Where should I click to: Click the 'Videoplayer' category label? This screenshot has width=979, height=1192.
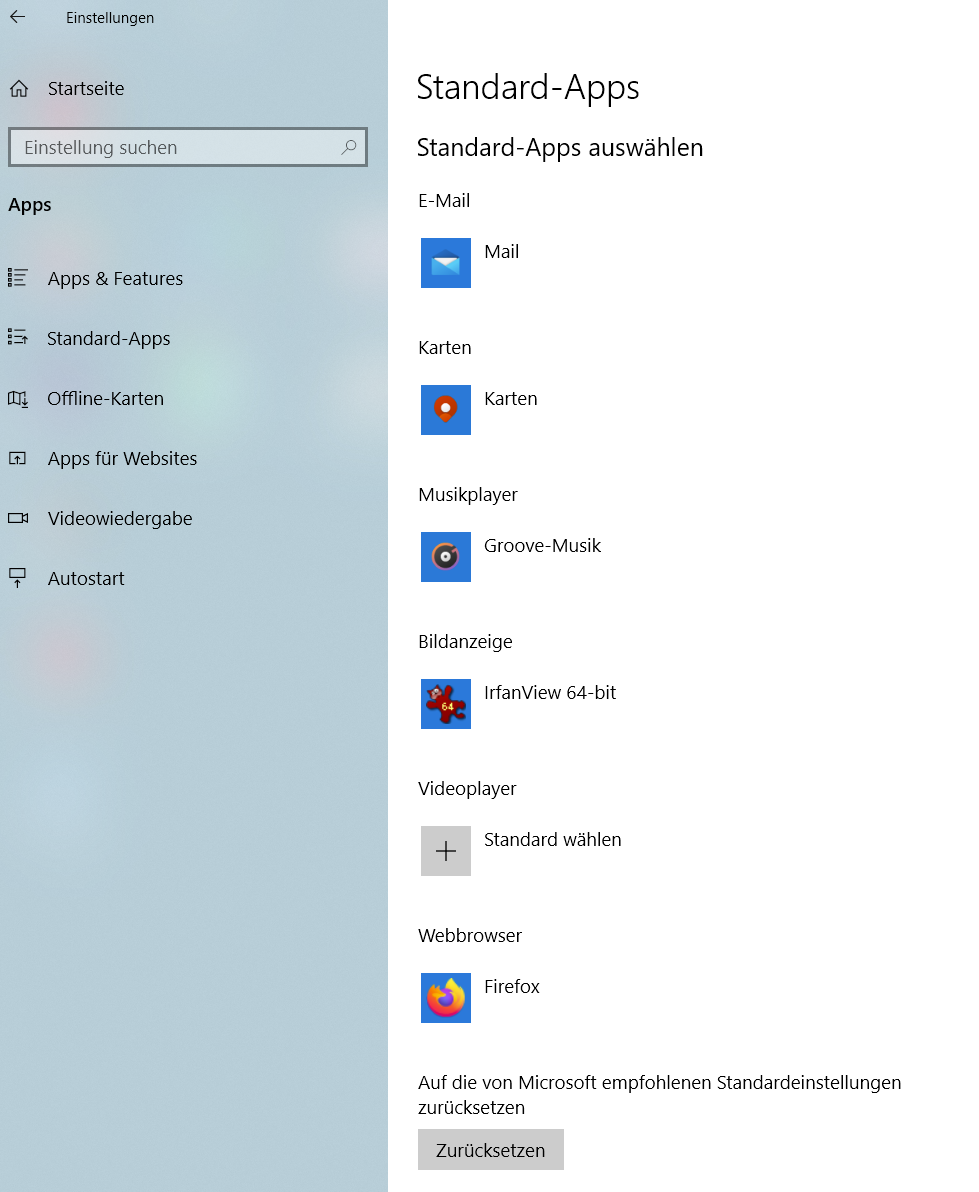tap(467, 788)
